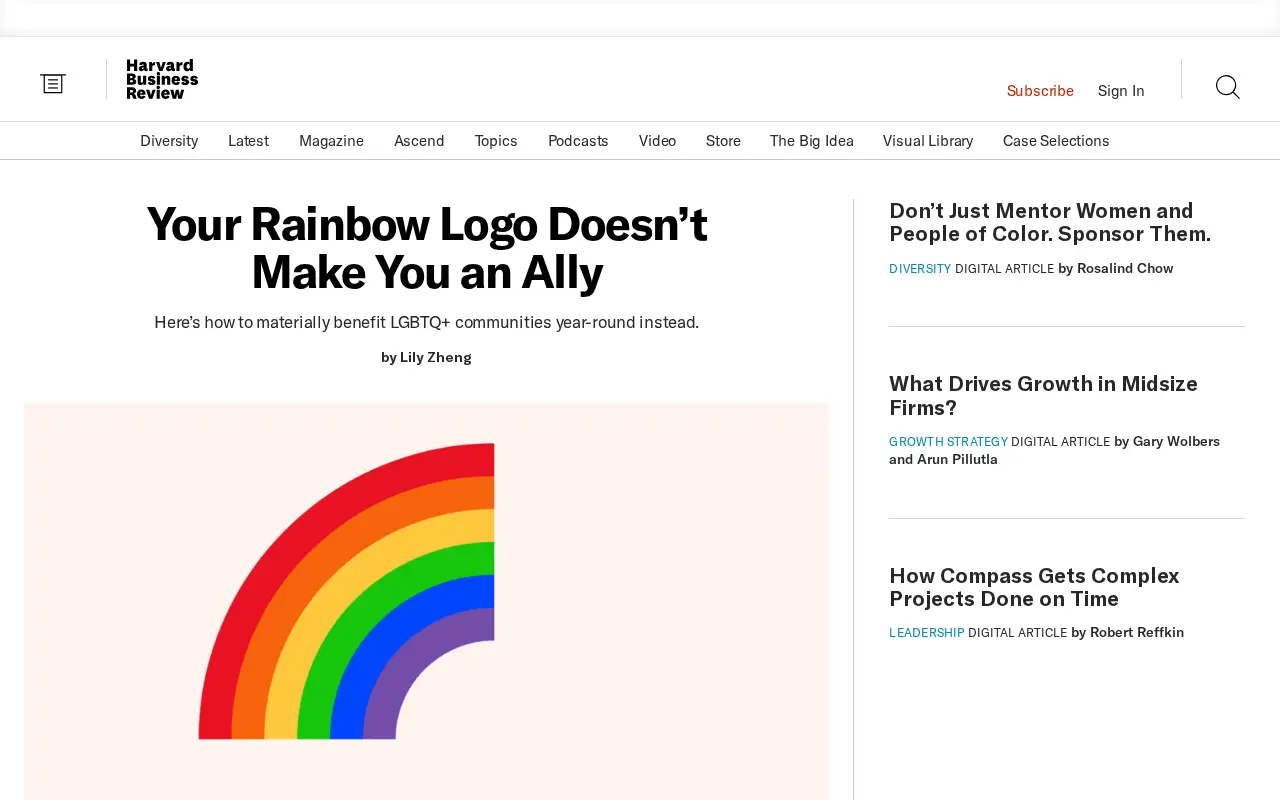1280x800 pixels.
Task: Open the Magazine nav item
Action: coord(331,141)
